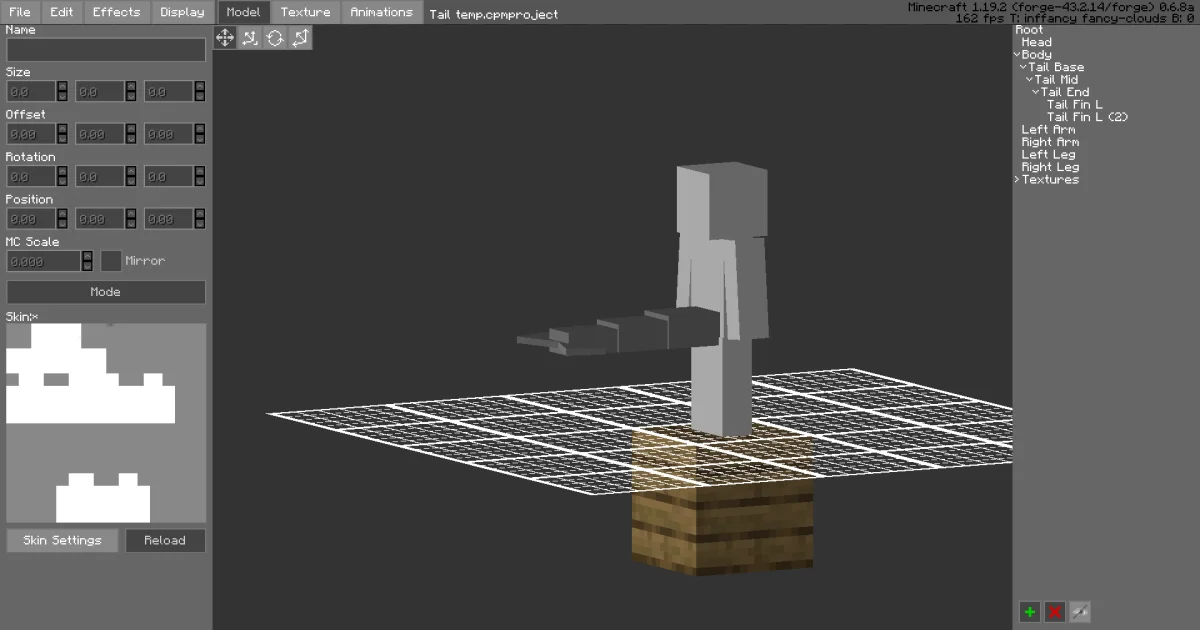Open the Display menu
The width and height of the screenshot is (1200, 630).
182,12
